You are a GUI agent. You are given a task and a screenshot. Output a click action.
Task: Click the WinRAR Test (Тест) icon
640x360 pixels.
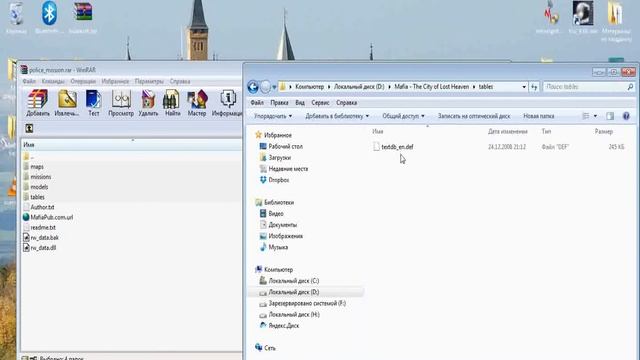pos(94,99)
